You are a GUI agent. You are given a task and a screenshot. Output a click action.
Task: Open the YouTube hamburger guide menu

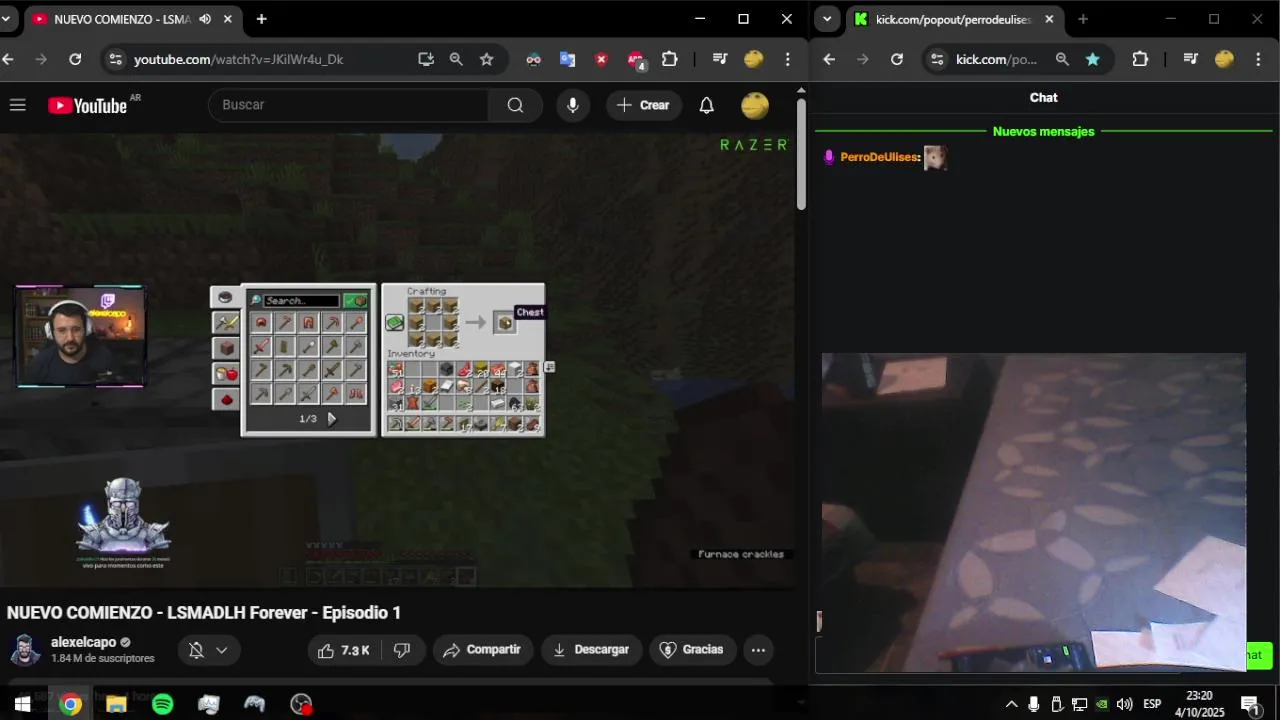coord(17,105)
